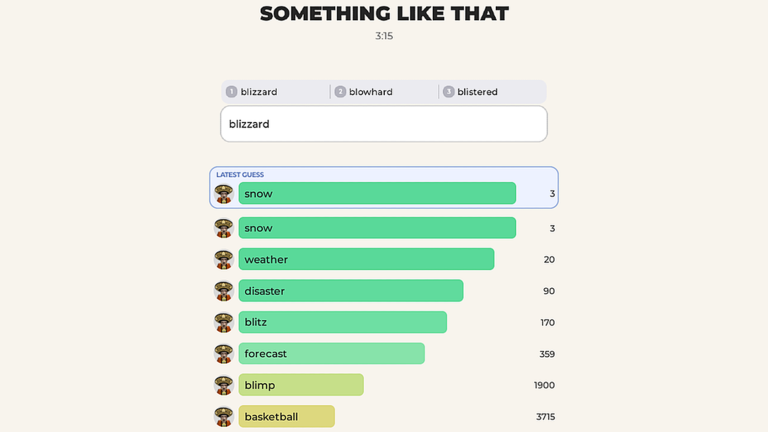Focus the guess input containing blizzard
768x432 pixels.
pyautogui.click(x=384, y=124)
